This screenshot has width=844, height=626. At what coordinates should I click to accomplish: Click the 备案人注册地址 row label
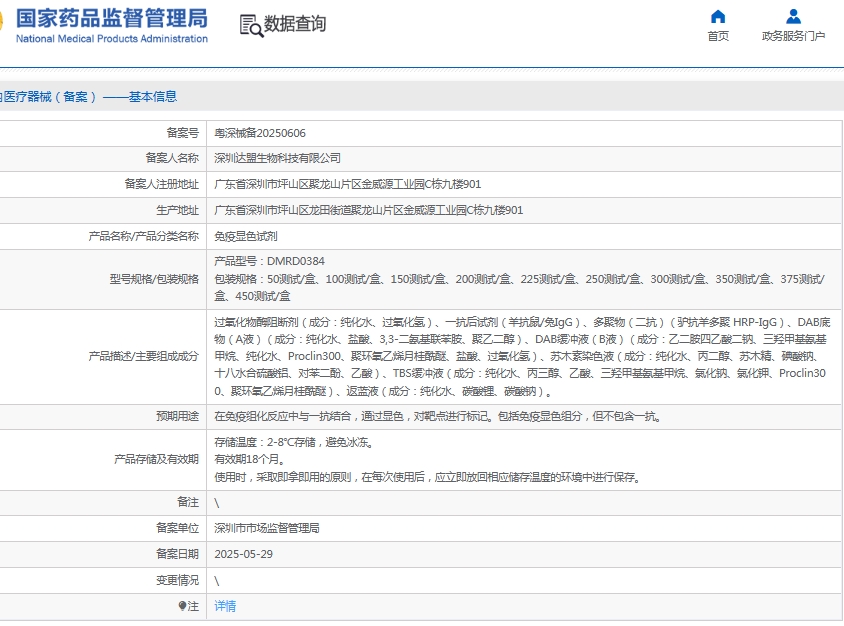[x=161, y=184]
